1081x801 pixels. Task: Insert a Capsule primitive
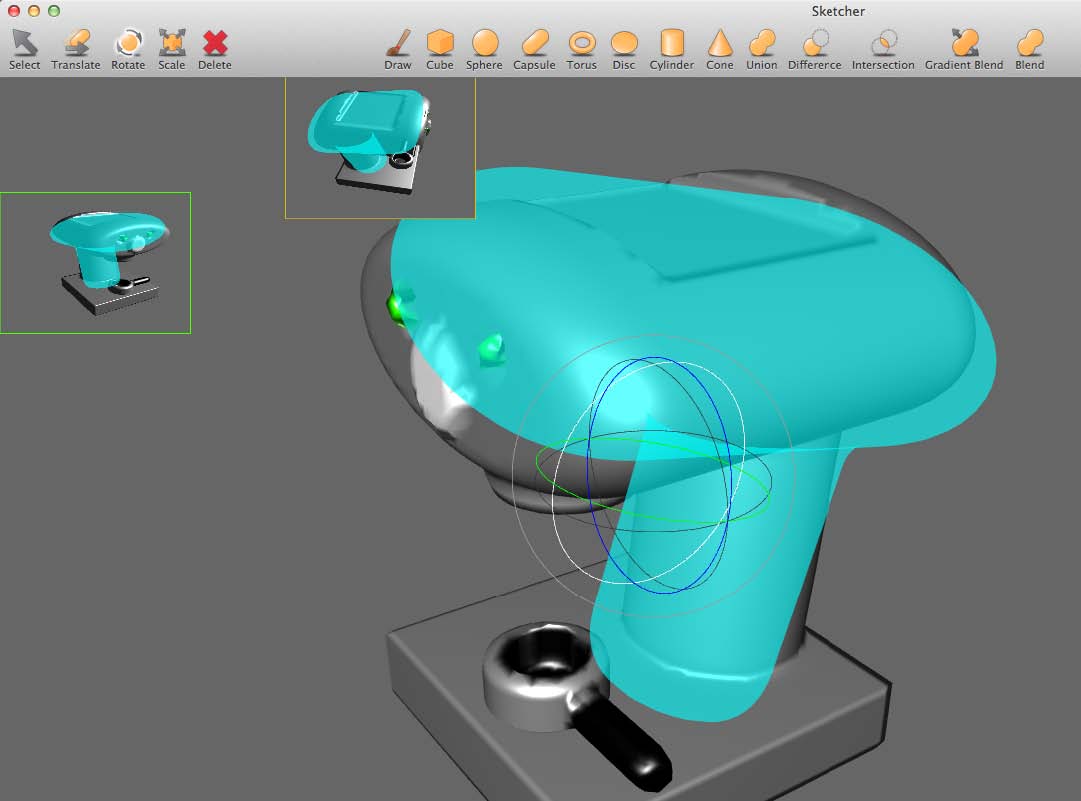click(x=534, y=50)
